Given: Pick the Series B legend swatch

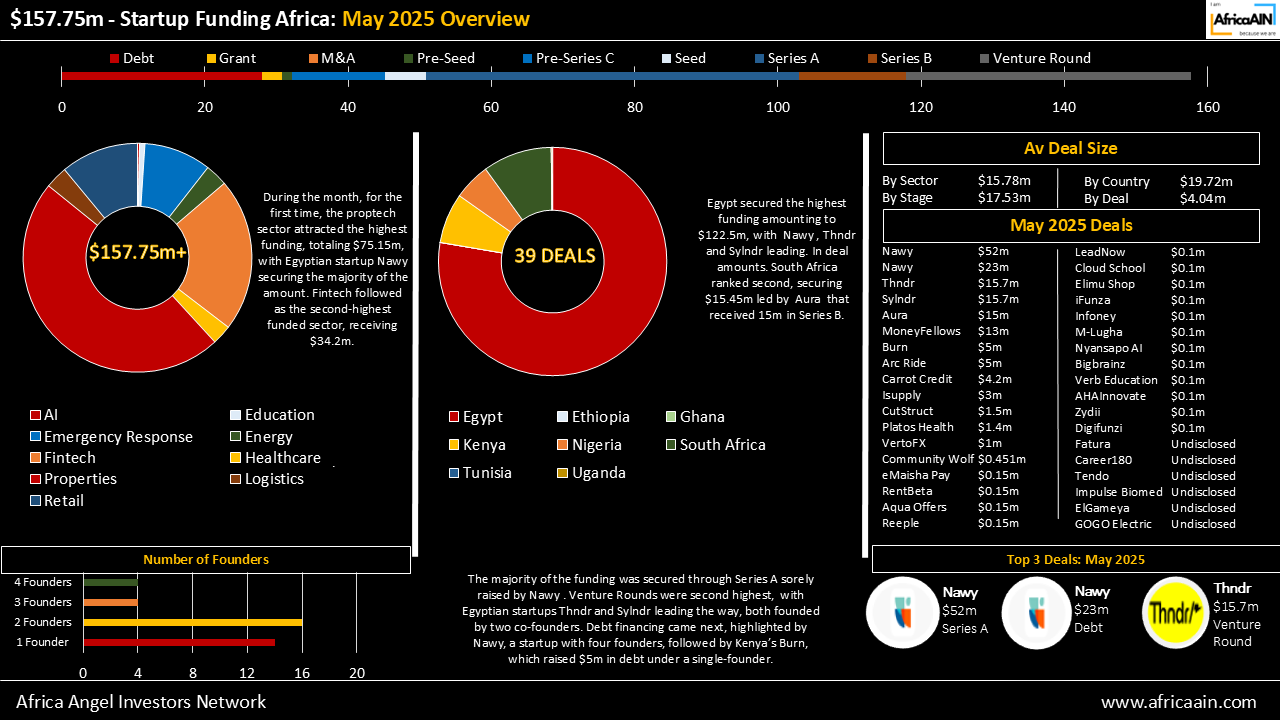Looking at the screenshot, I should pos(872,58).
